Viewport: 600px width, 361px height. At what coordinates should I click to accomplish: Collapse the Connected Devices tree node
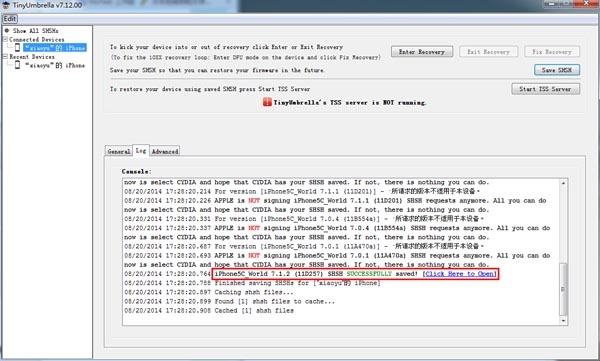(5, 39)
